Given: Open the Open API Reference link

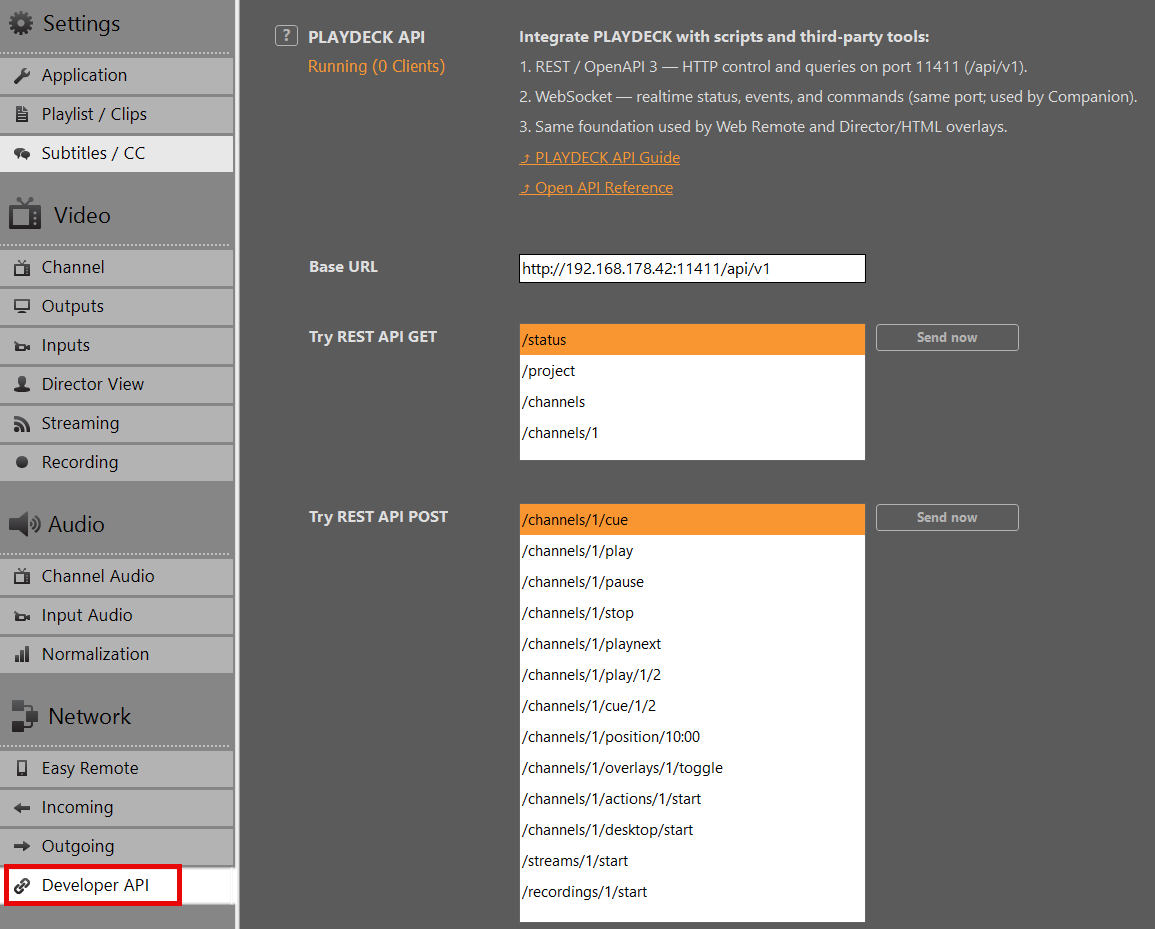Looking at the screenshot, I should pyautogui.click(x=596, y=188).
